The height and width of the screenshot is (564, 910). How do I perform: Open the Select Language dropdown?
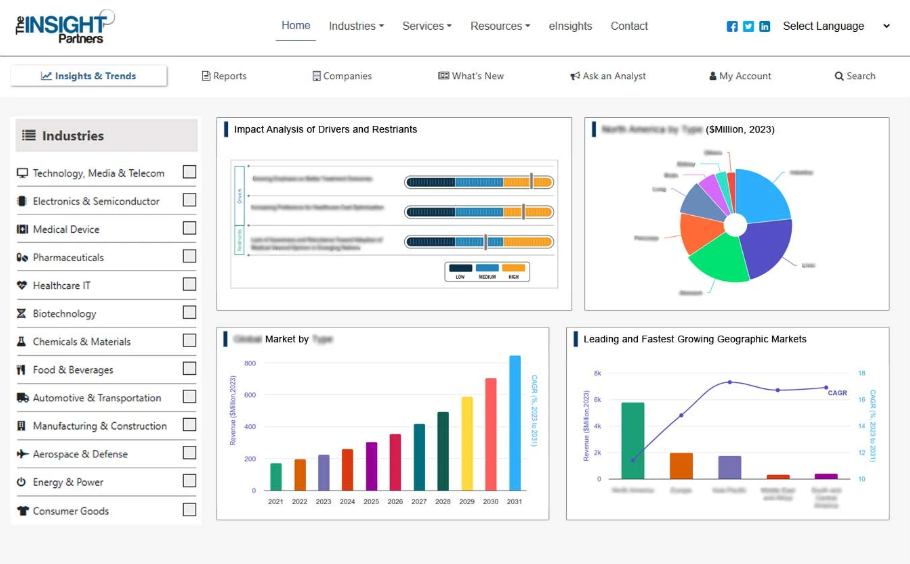pyautogui.click(x=836, y=27)
